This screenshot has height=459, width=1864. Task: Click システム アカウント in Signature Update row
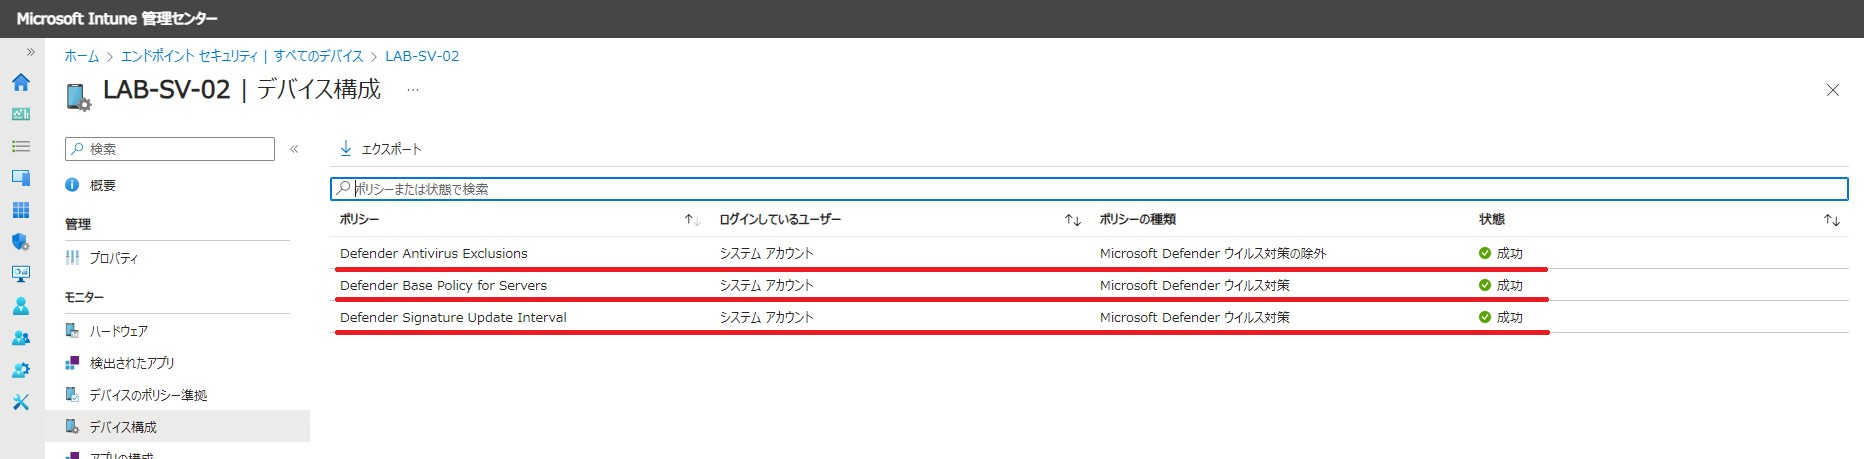(766, 318)
